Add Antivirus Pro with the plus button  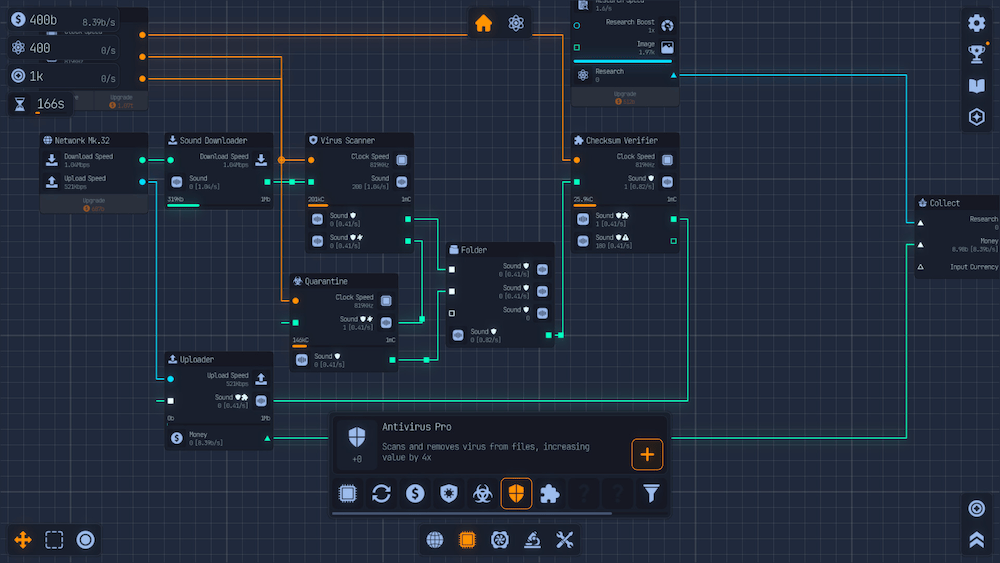tap(647, 455)
